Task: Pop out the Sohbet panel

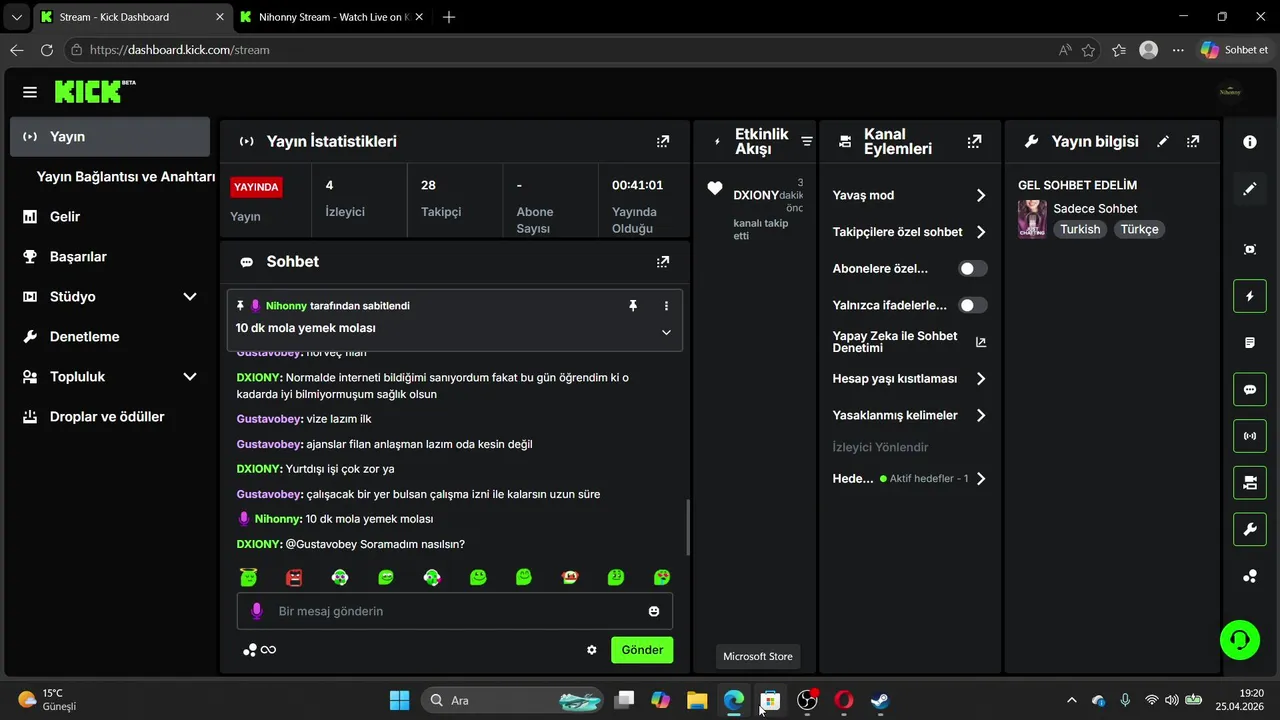Action: [x=663, y=262]
